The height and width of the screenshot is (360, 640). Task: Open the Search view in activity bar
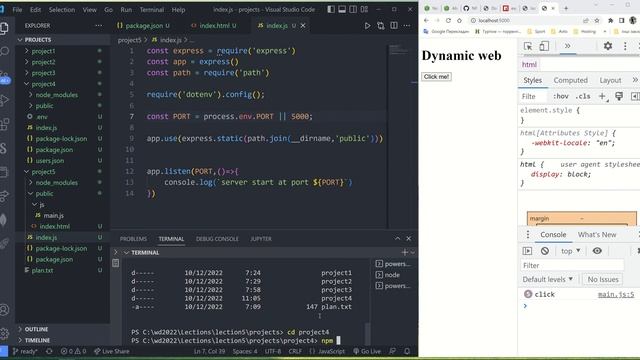point(5,51)
